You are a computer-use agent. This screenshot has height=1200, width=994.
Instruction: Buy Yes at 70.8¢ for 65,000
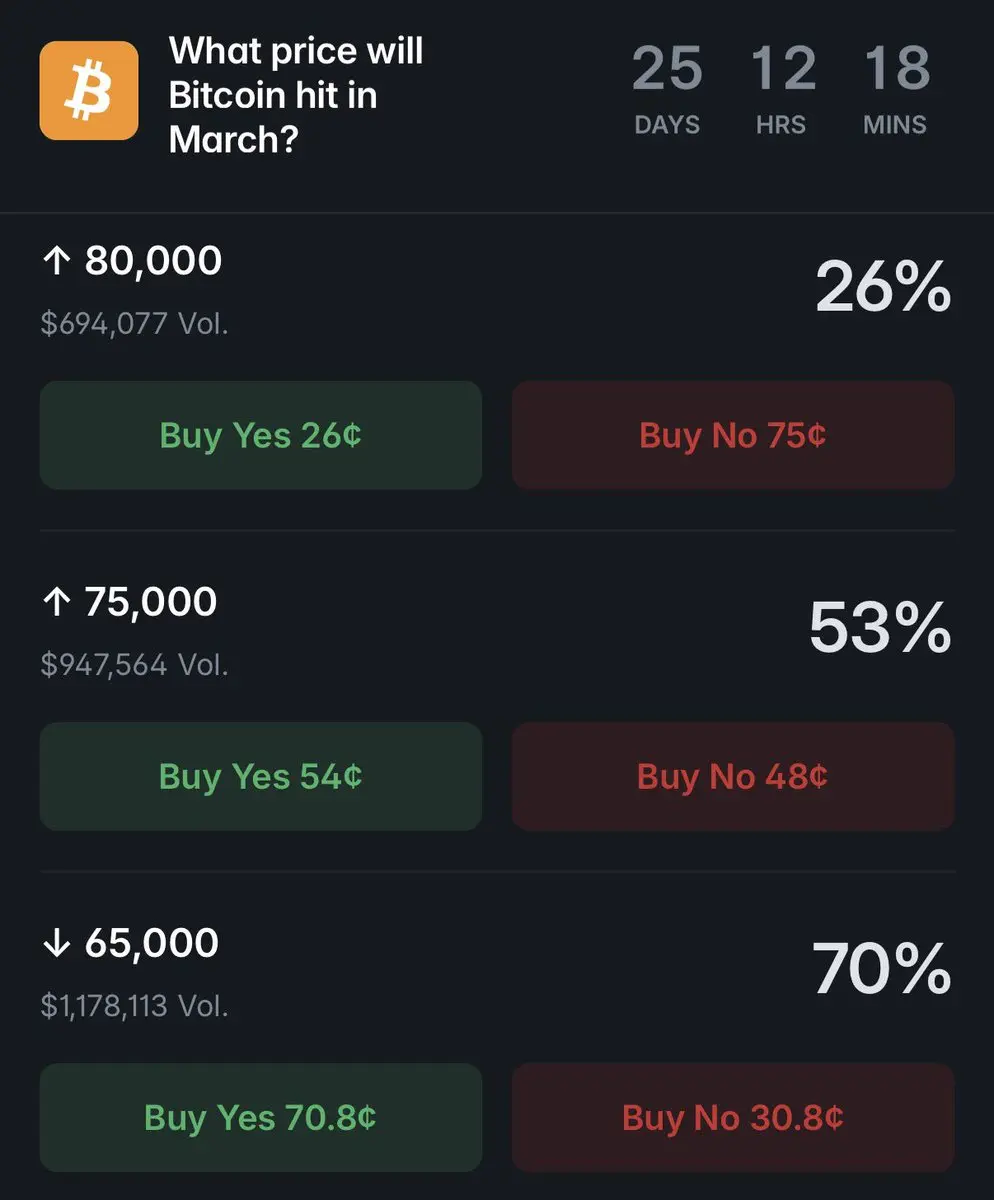(260, 1117)
